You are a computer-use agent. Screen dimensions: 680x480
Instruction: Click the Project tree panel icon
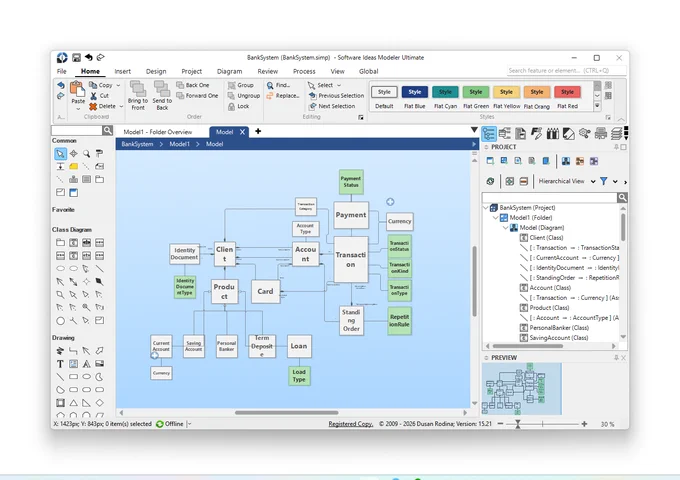point(489,134)
